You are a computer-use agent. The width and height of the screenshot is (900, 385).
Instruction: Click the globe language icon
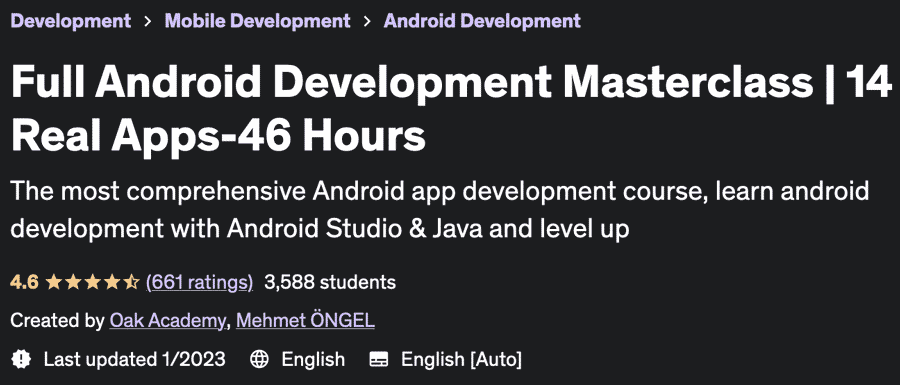tap(259, 360)
